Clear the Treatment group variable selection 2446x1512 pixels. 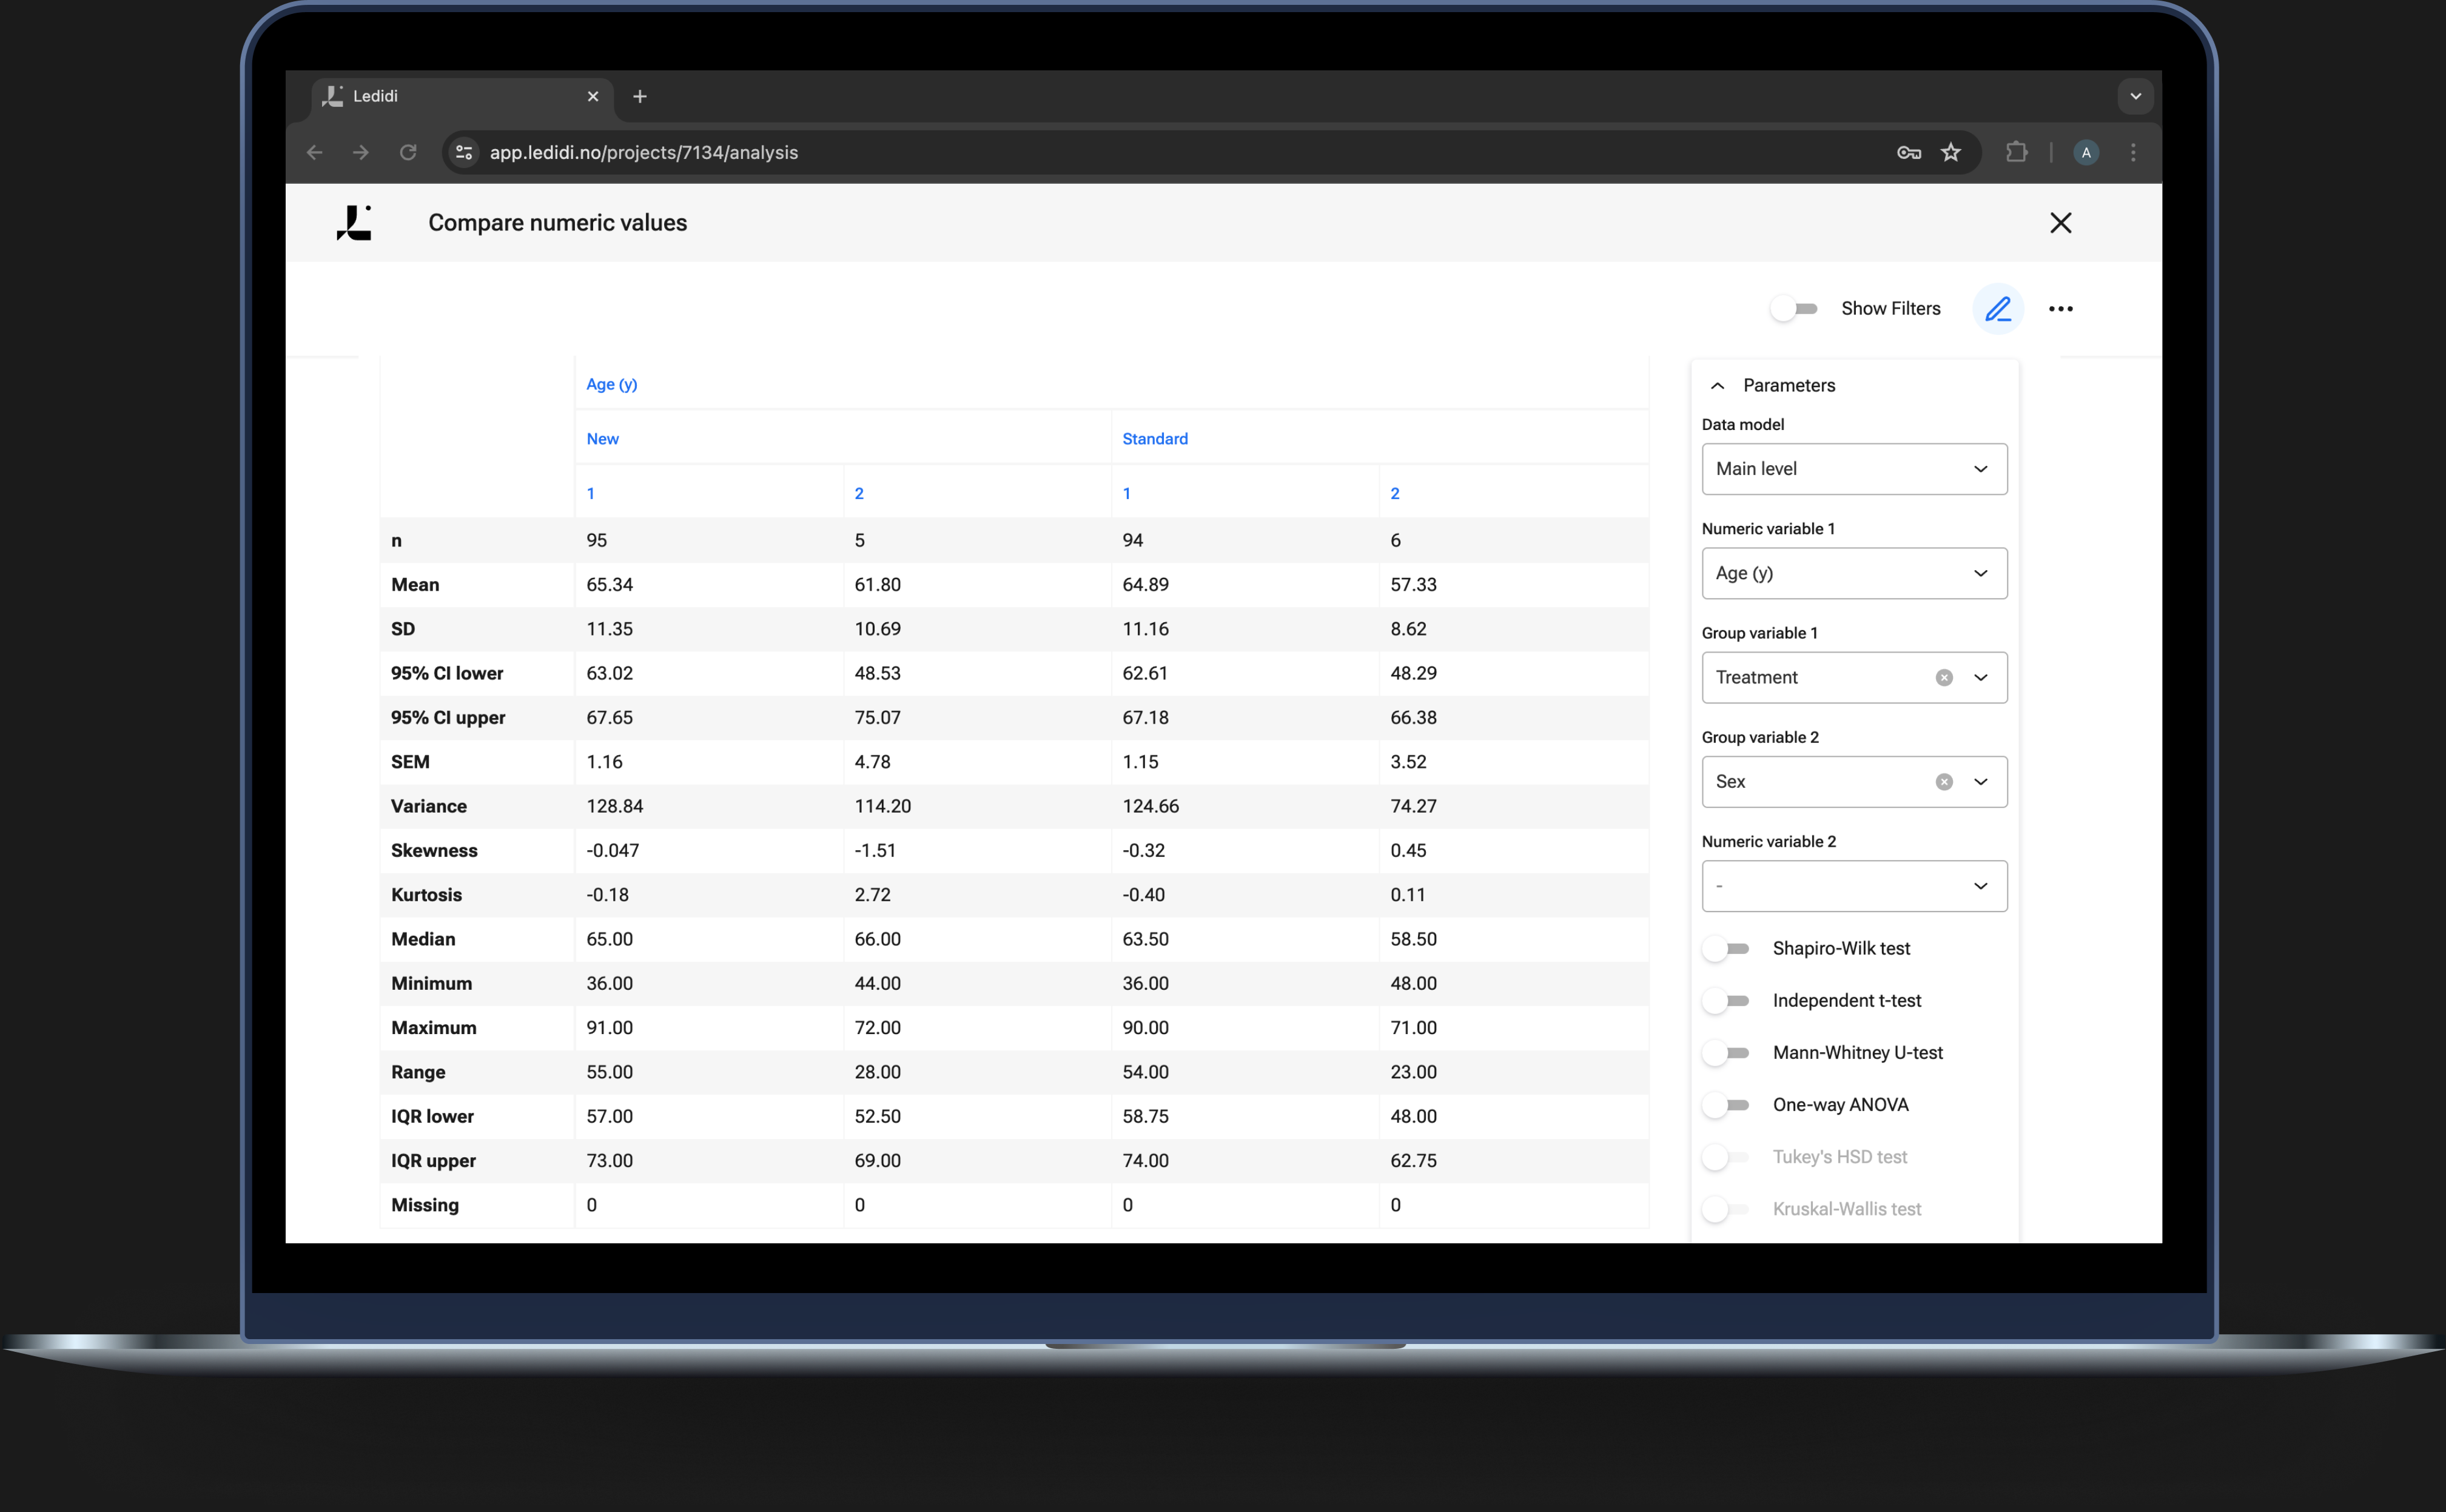(x=1944, y=677)
